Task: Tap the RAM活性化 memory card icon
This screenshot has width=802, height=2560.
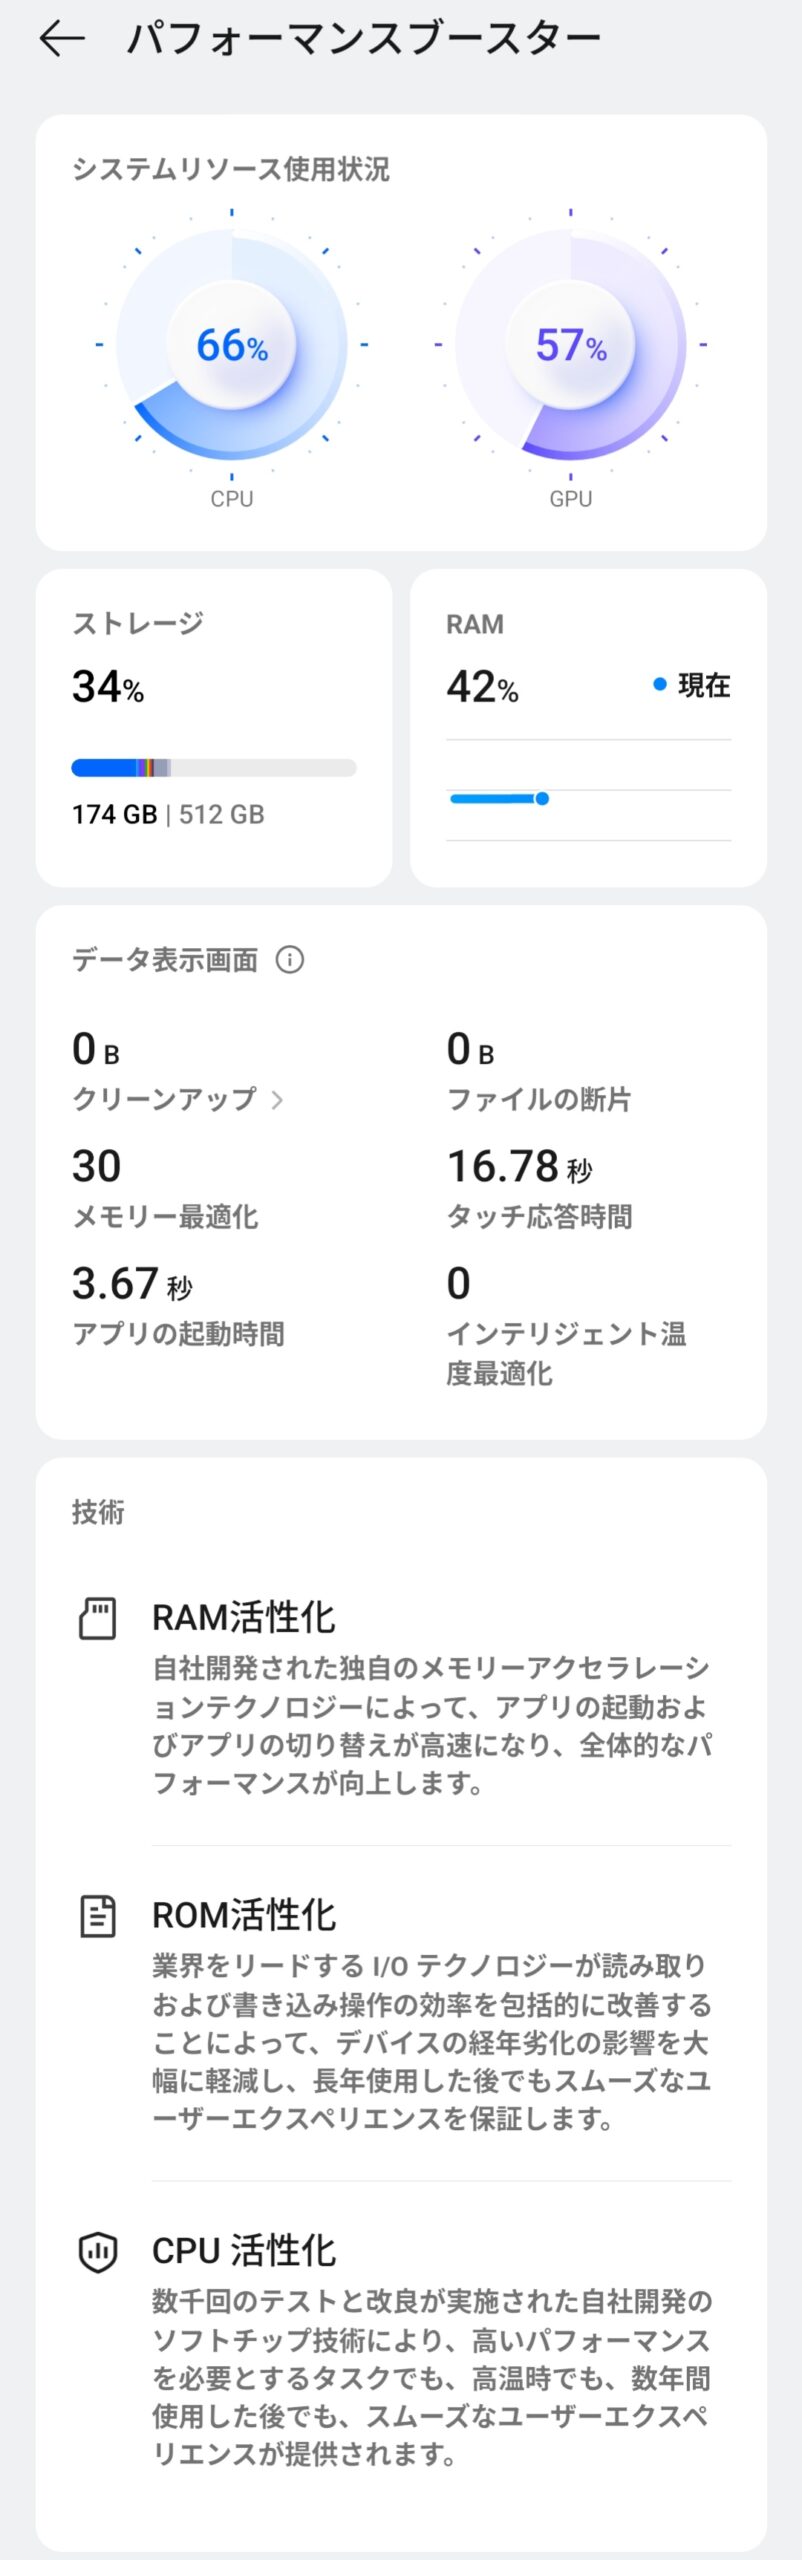Action: pyautogui.click(x=97, y=1617)
